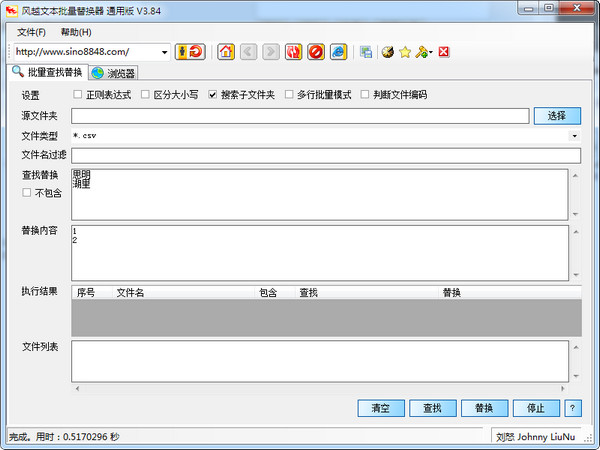Enable the 多行批量模式 checkbox

(x=289, y=94)
